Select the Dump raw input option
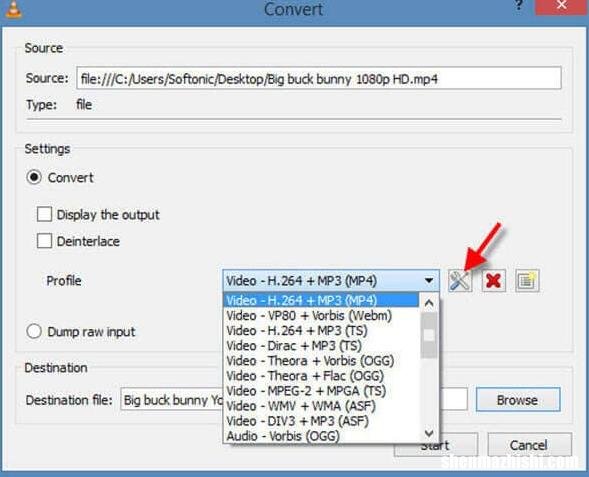This screenshot has height=477, width=589. tap(34, 332)
